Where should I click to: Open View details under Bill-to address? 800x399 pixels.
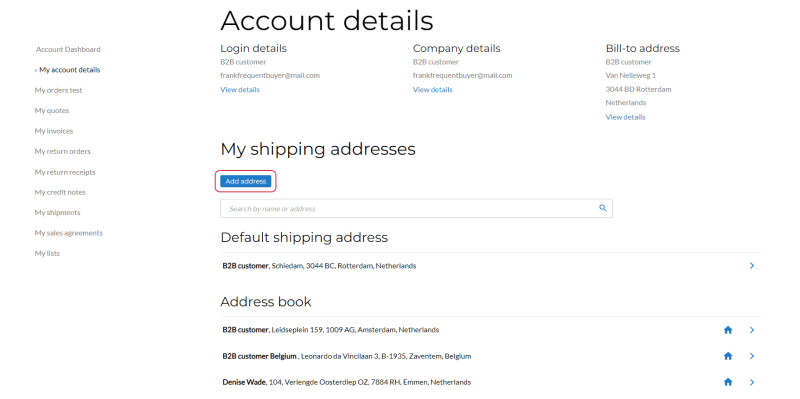pos(625,117)
